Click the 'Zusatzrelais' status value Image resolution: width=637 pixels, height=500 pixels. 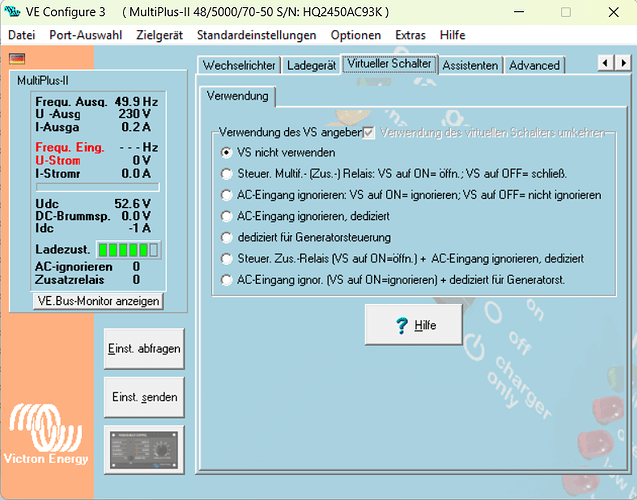click(136, 280)
